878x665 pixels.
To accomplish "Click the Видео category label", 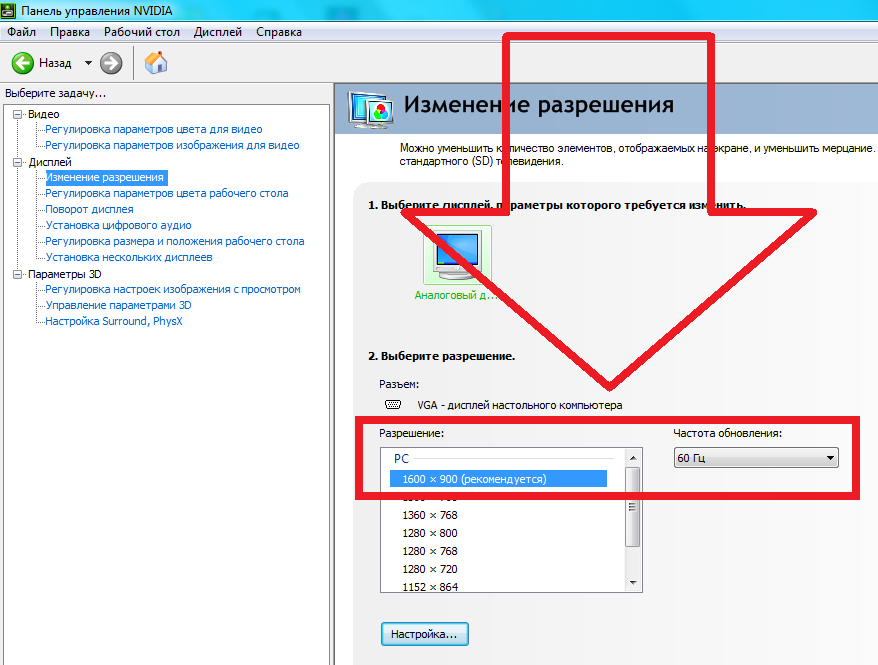I will click(x=44, y=114).
